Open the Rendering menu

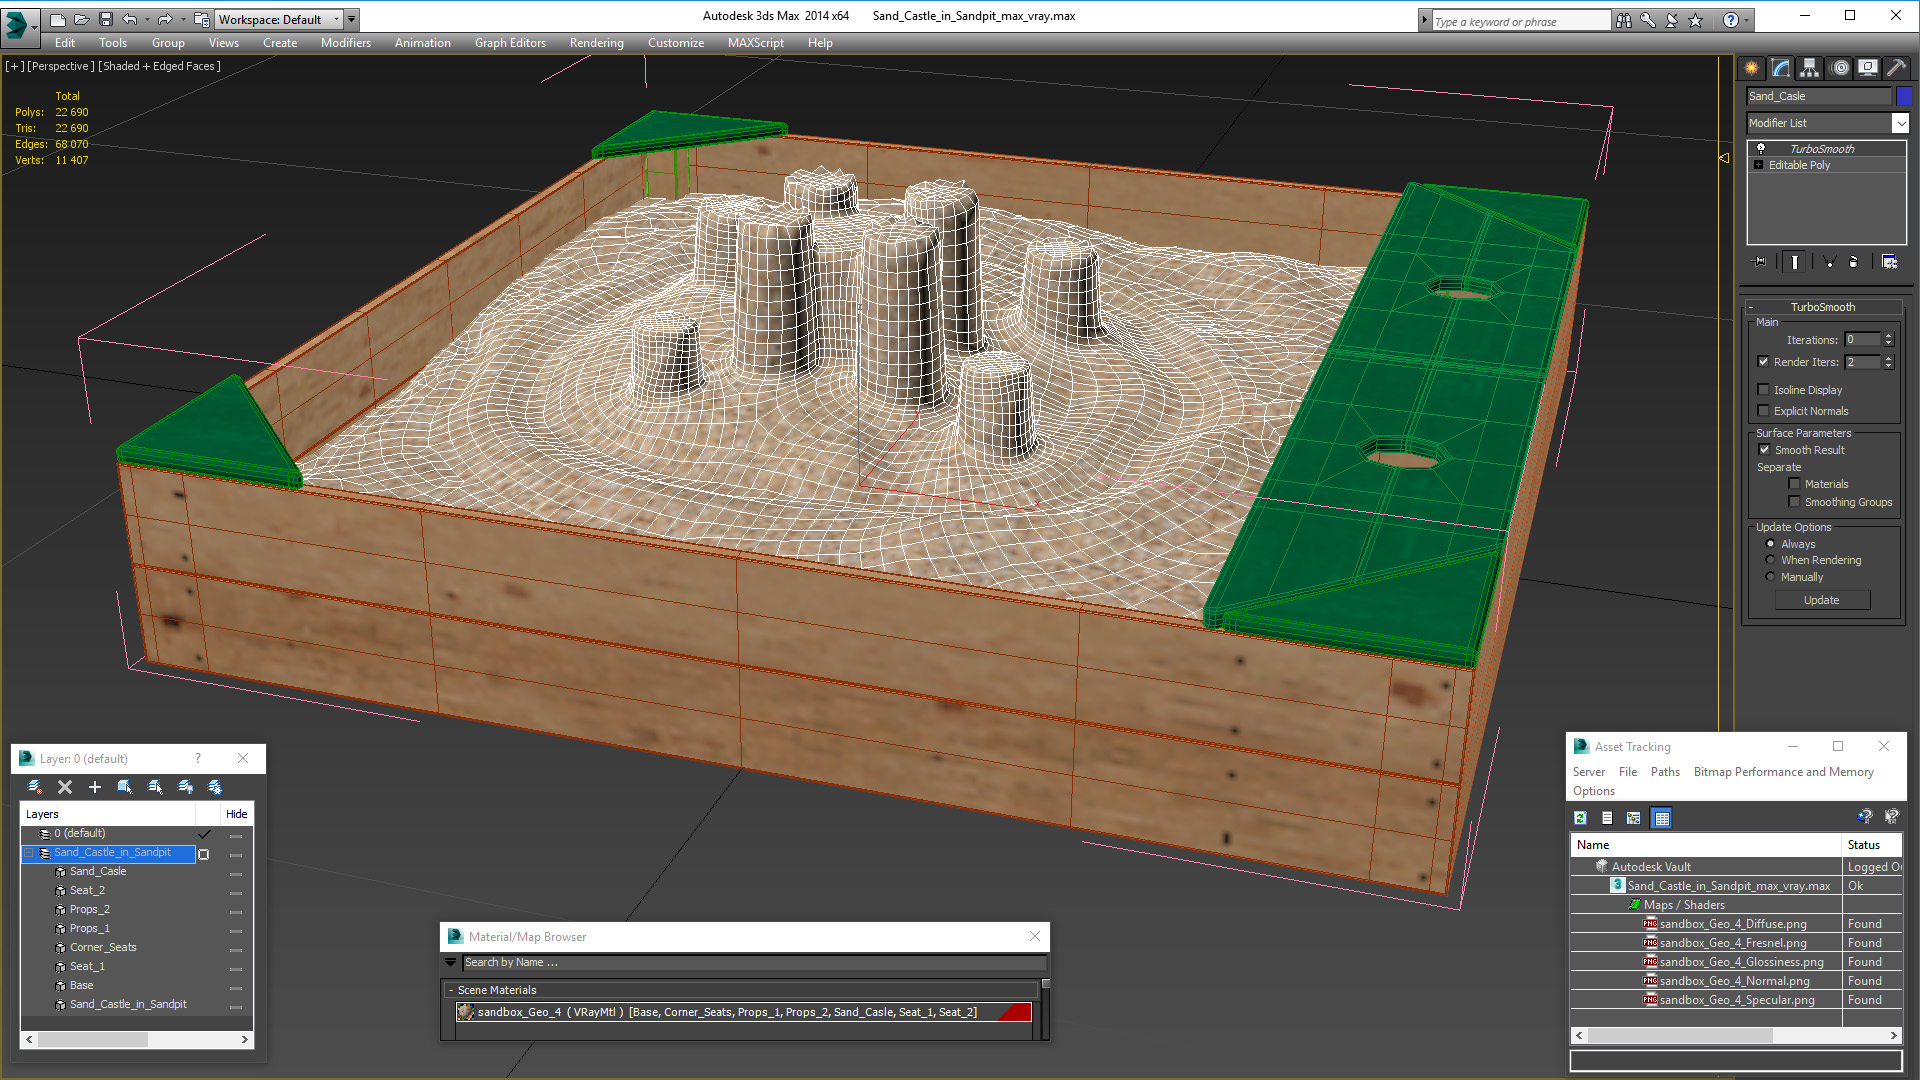click(x=596, y=43)
